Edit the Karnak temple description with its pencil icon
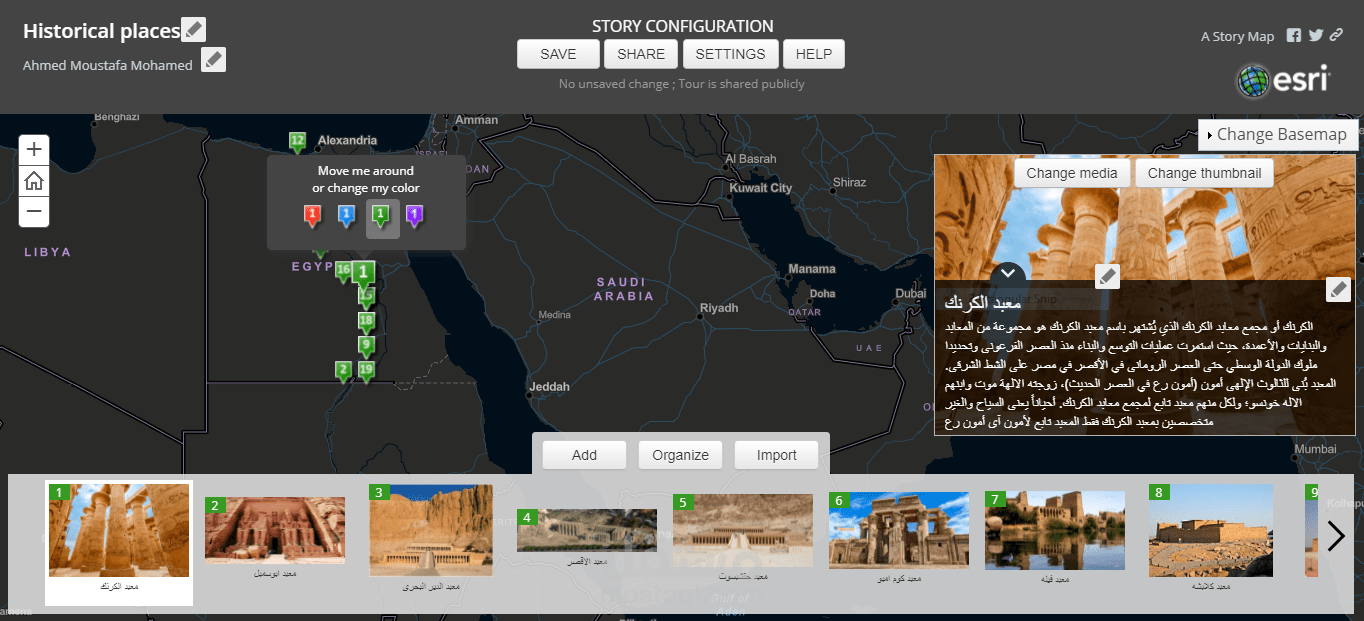 tap(1338, 289)
